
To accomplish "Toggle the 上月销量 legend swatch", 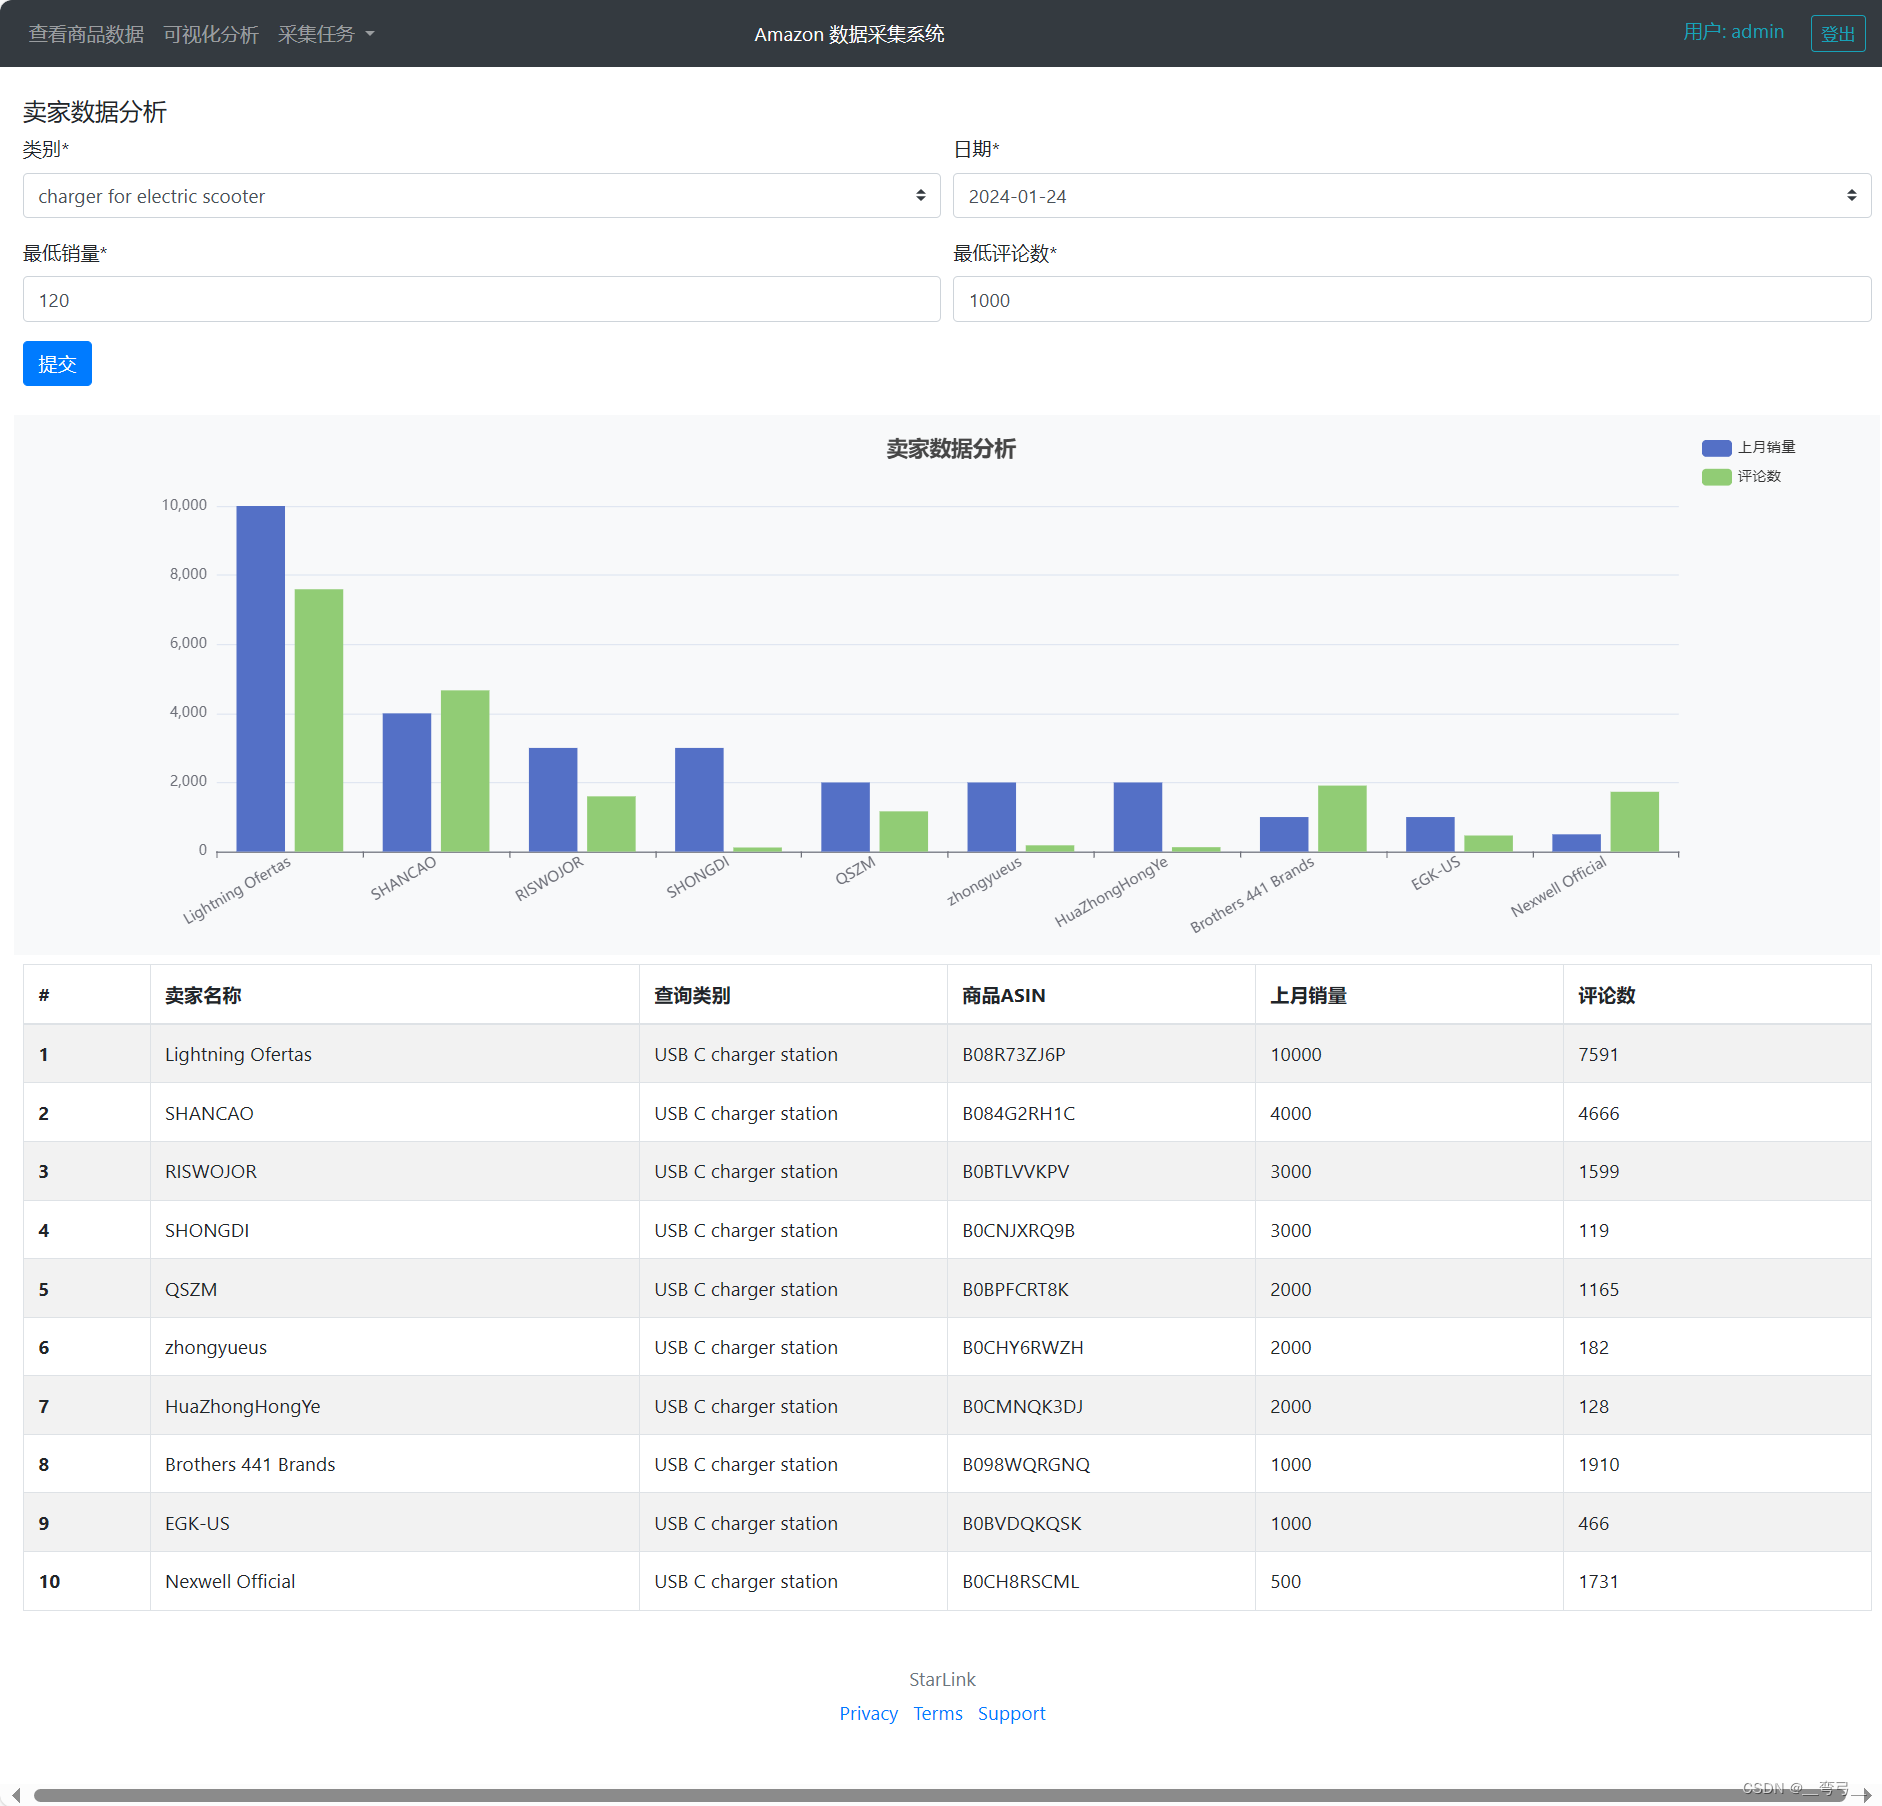I will [1716, 448].
